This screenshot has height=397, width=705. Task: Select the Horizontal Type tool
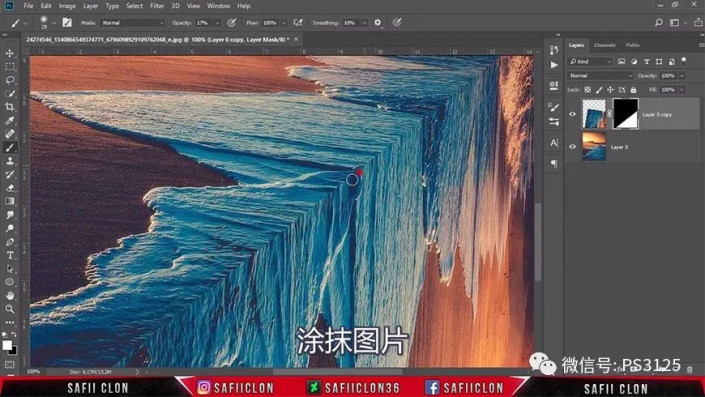pyautogui.click(x=9, y=255)
